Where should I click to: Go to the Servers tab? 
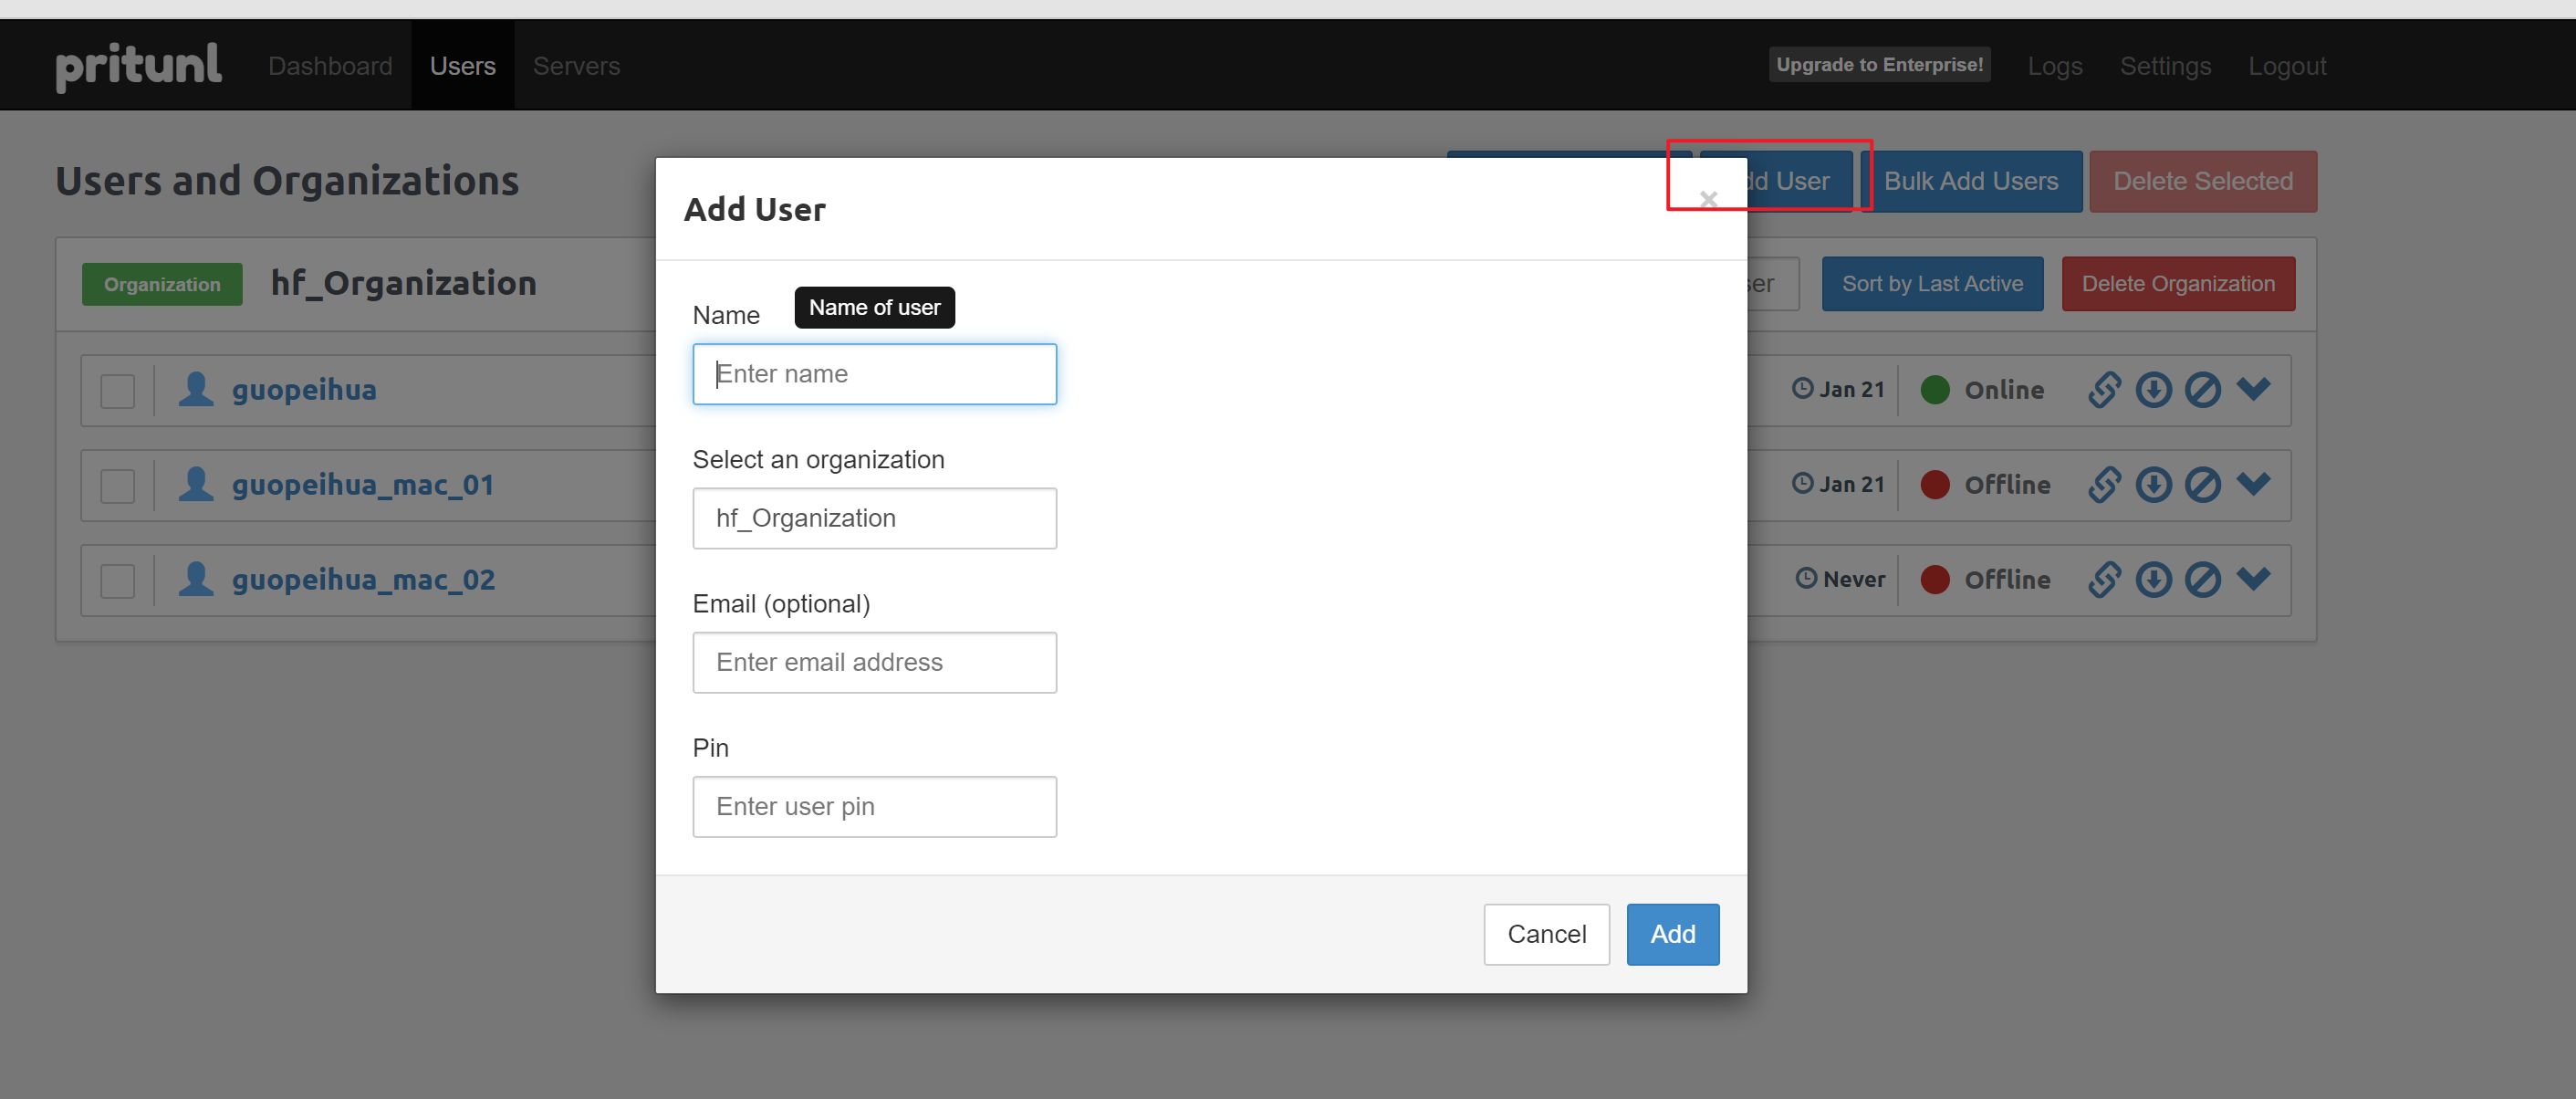point(576,66)
